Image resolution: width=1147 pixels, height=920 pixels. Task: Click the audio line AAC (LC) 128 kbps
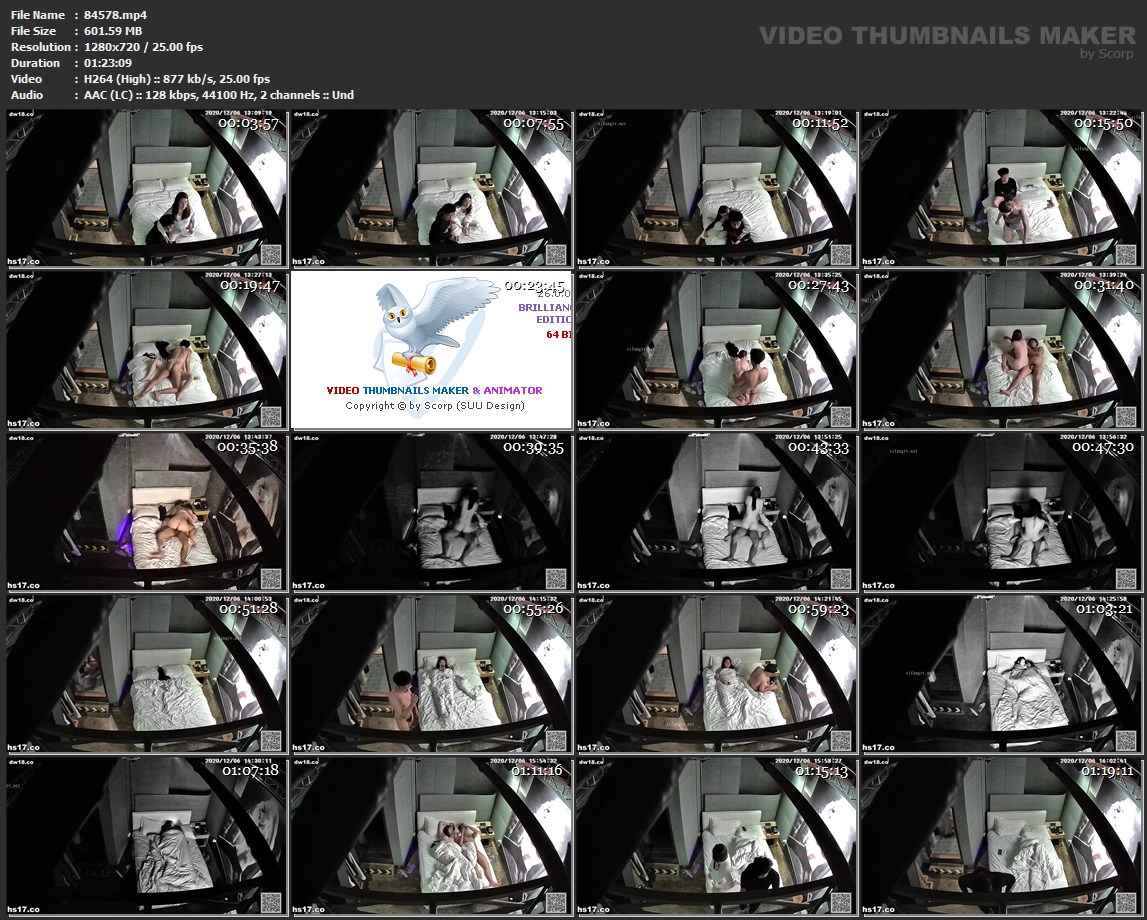coord(219,95)
